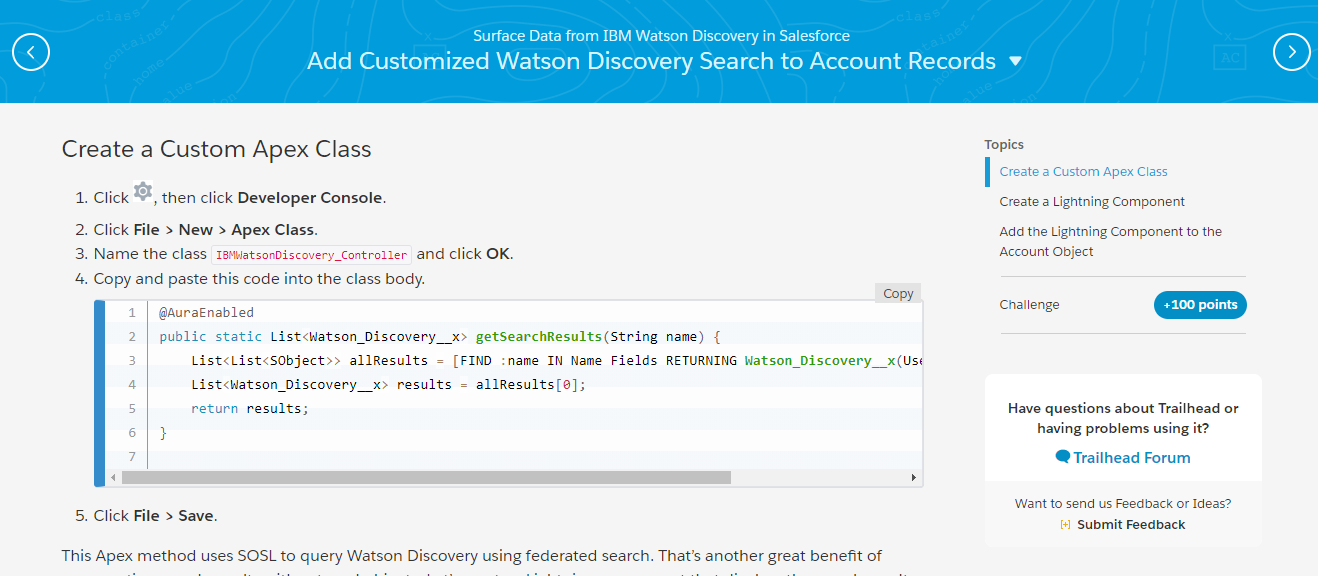Image resolution: width=1318 pixels, height=576 pixels.
Task: Go to the next unit arrow
Action: 1291,52
